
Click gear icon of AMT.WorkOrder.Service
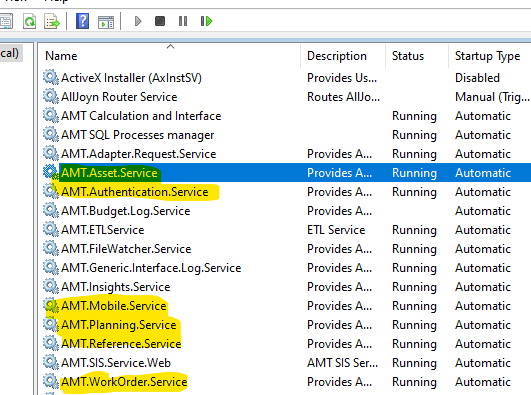coord(51,381)
